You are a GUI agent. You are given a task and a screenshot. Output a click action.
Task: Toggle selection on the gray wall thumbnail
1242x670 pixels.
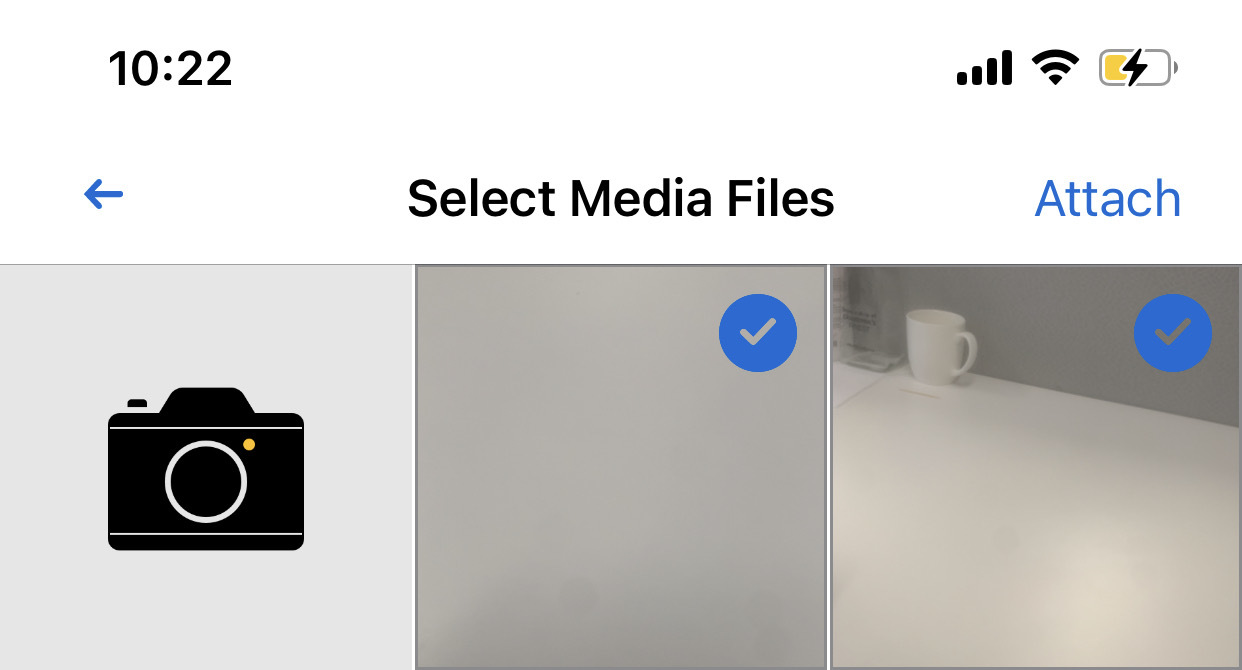(621, 467)
